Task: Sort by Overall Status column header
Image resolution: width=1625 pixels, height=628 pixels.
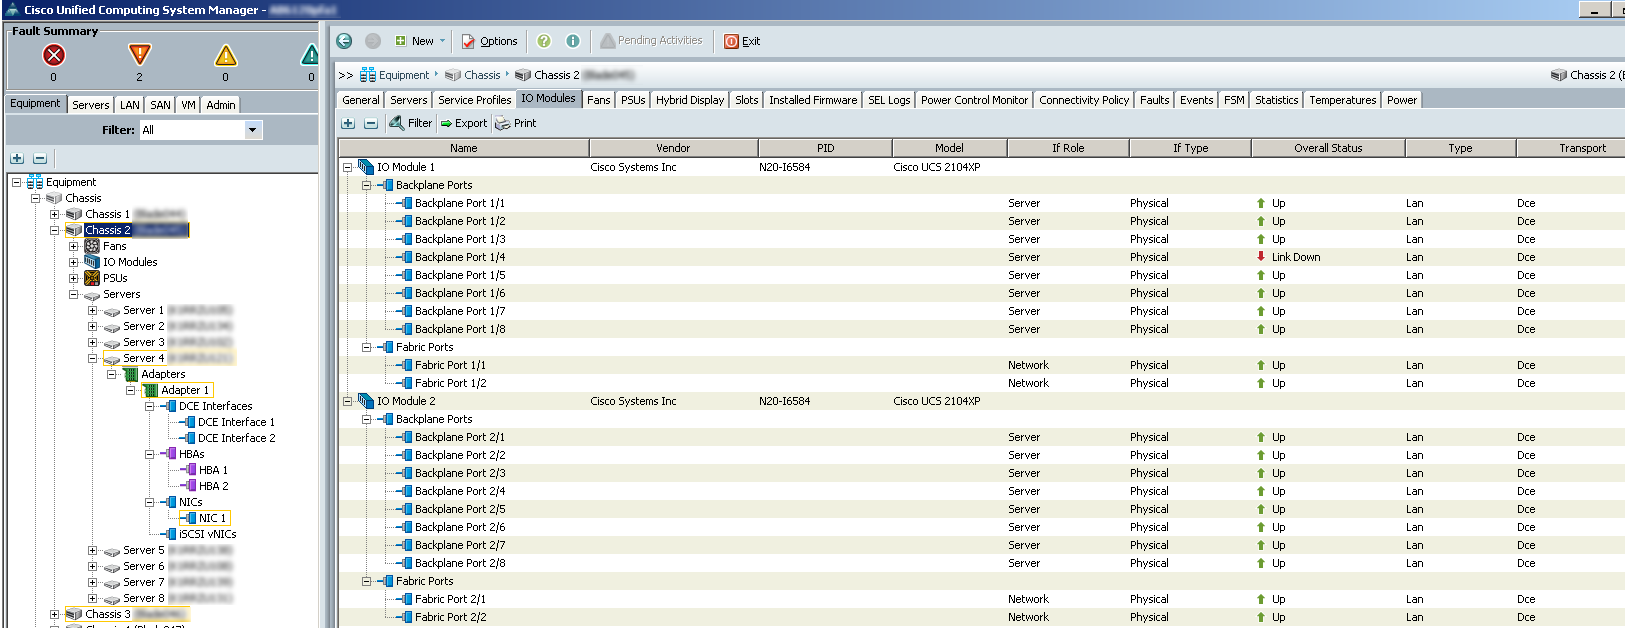Action: point(1327,148)
